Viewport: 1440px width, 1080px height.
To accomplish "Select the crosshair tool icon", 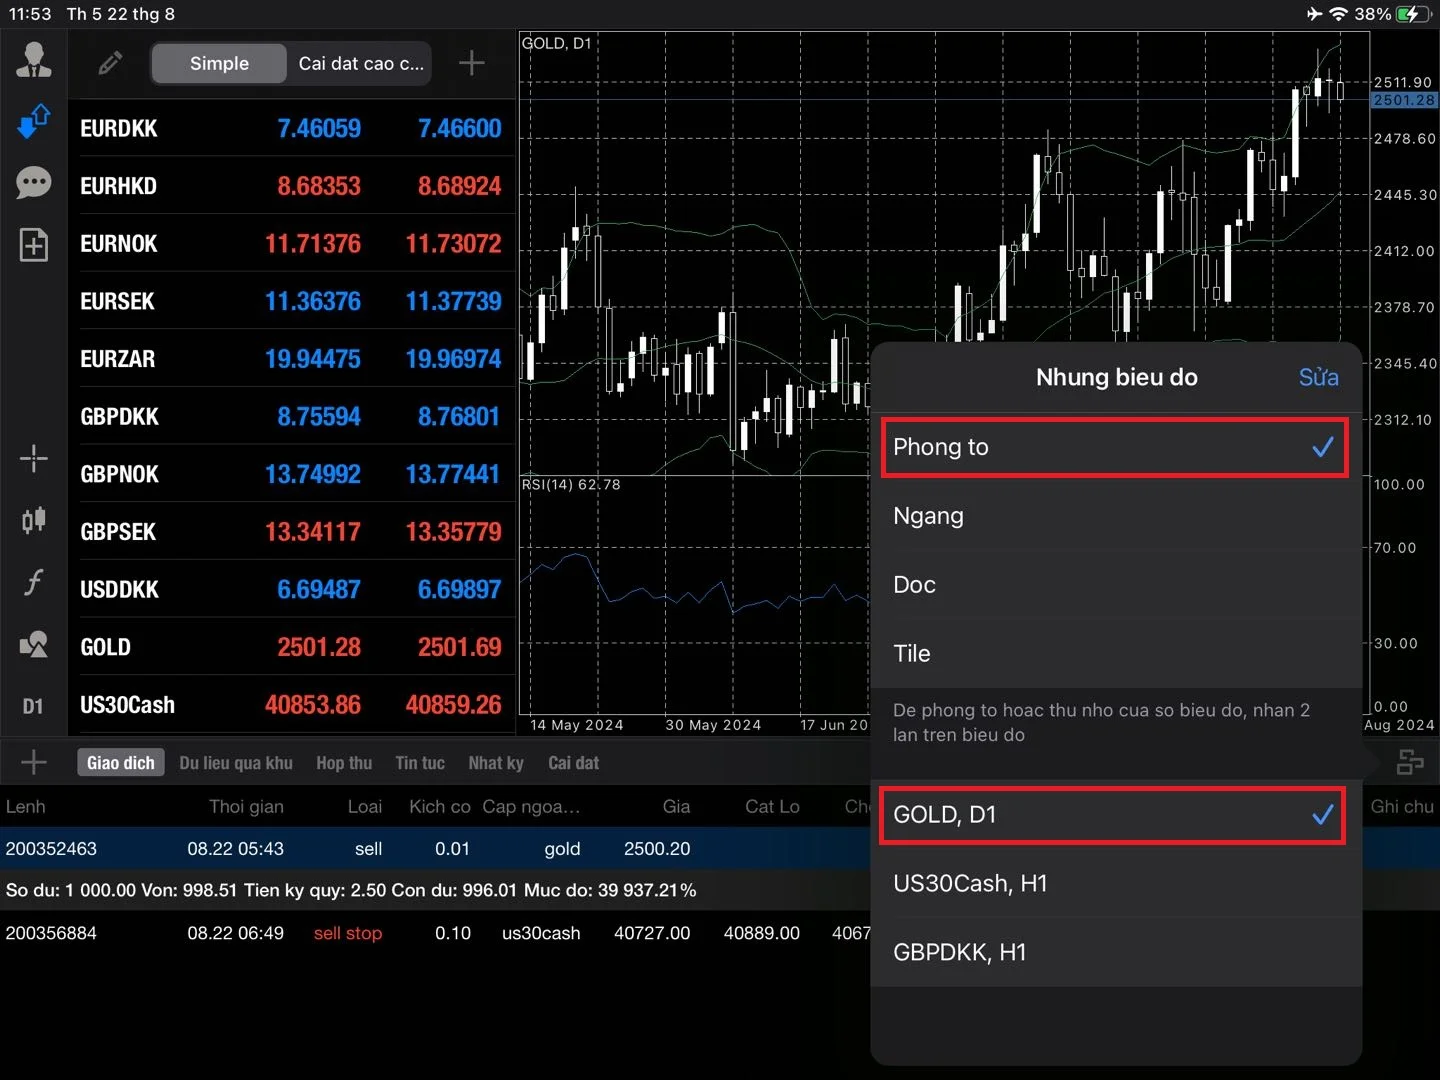I will click(x=34, y=459).
